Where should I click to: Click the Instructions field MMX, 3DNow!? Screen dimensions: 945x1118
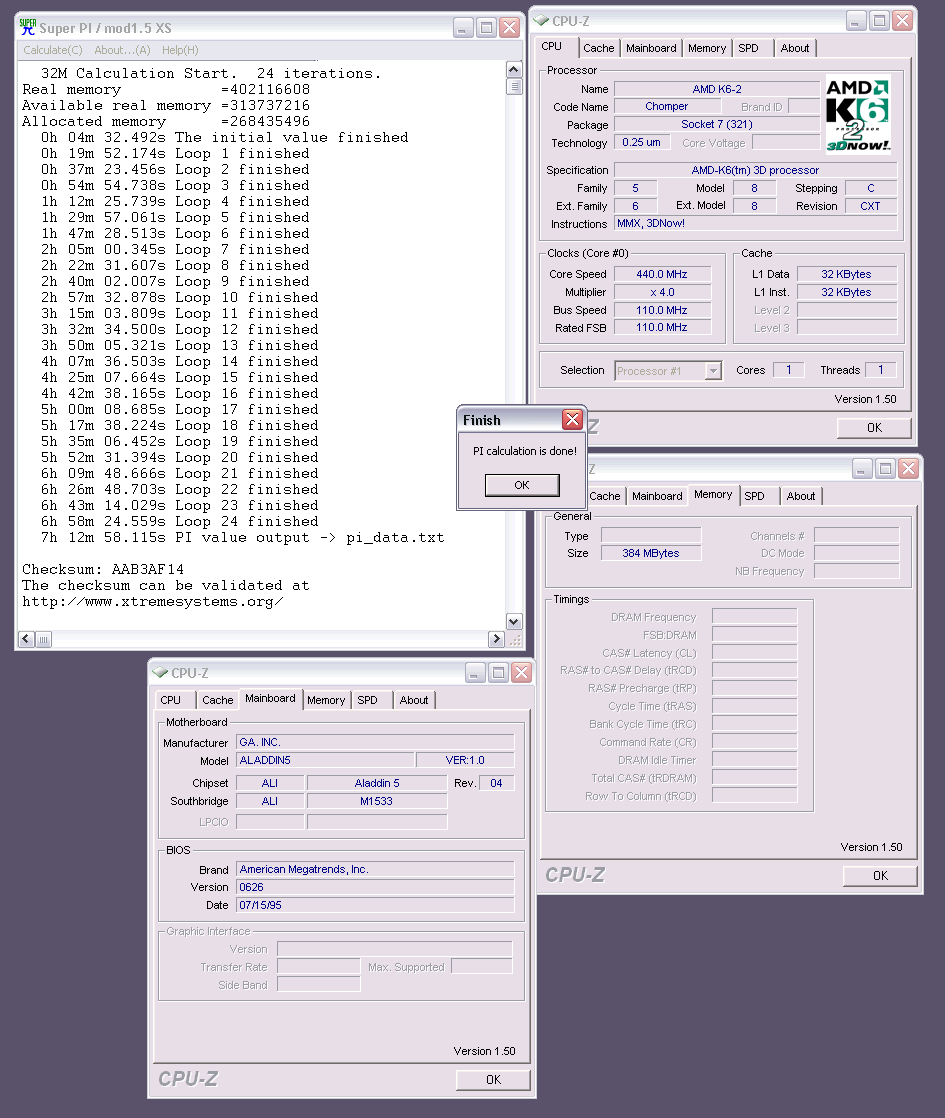[x=755, y=223]
